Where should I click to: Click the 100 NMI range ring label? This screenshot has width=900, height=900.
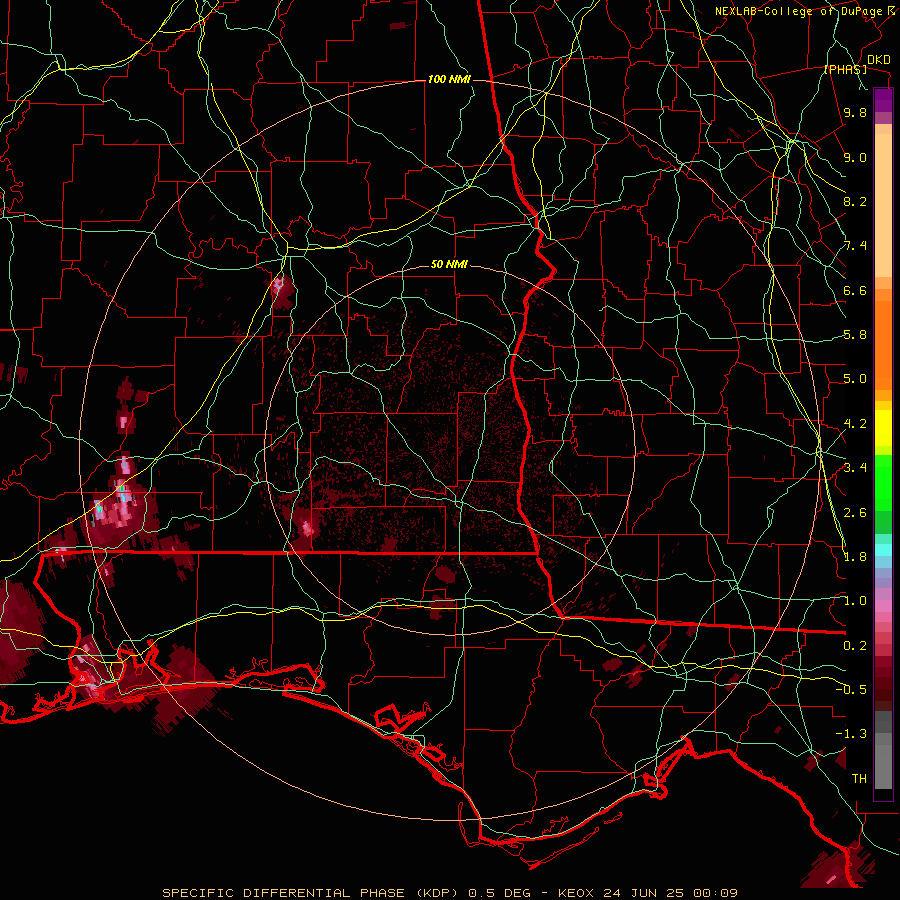click(449, 79)
